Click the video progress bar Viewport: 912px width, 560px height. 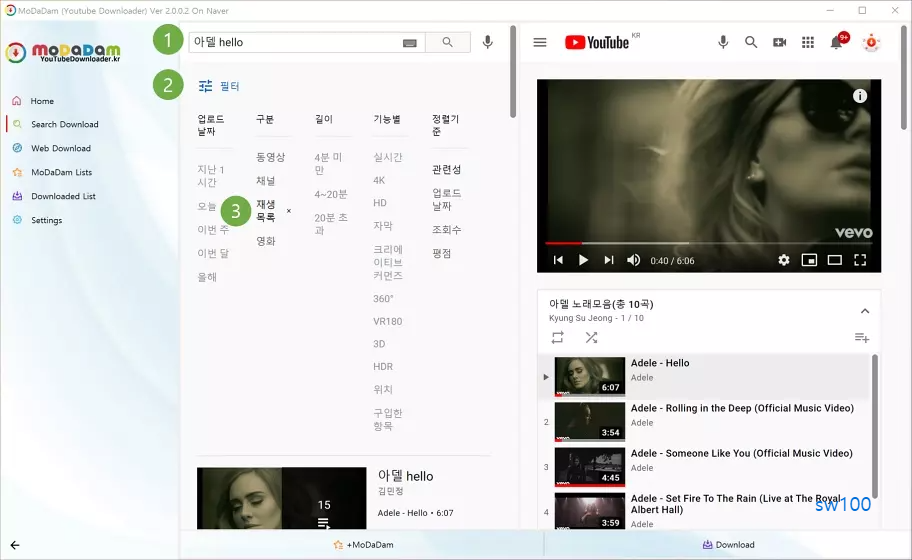click(x=708, y=243)
